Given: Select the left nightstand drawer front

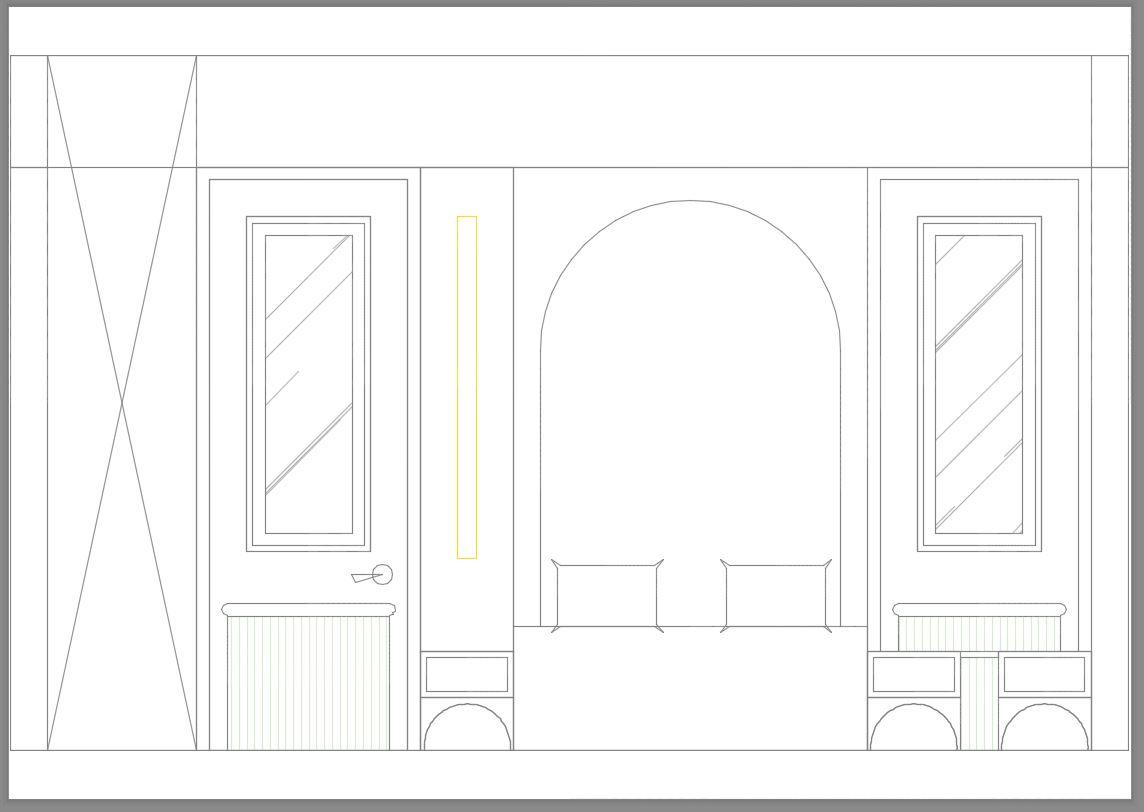Looking at the screenshot, I should click(x=467, y=675).
